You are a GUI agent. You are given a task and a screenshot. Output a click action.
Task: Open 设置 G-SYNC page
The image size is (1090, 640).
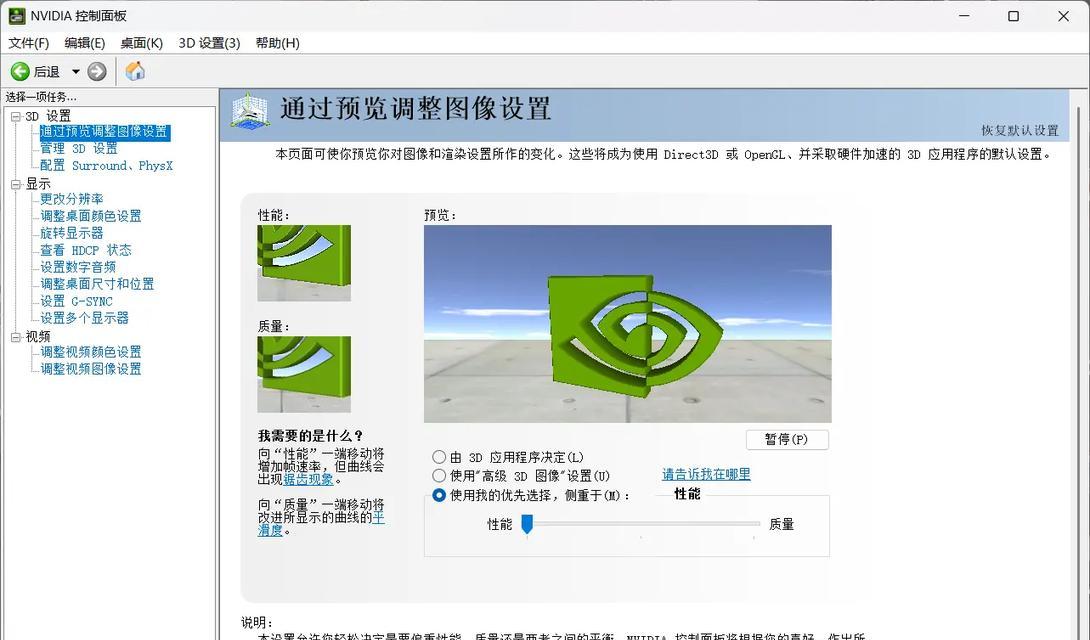[x=76, y=302]
